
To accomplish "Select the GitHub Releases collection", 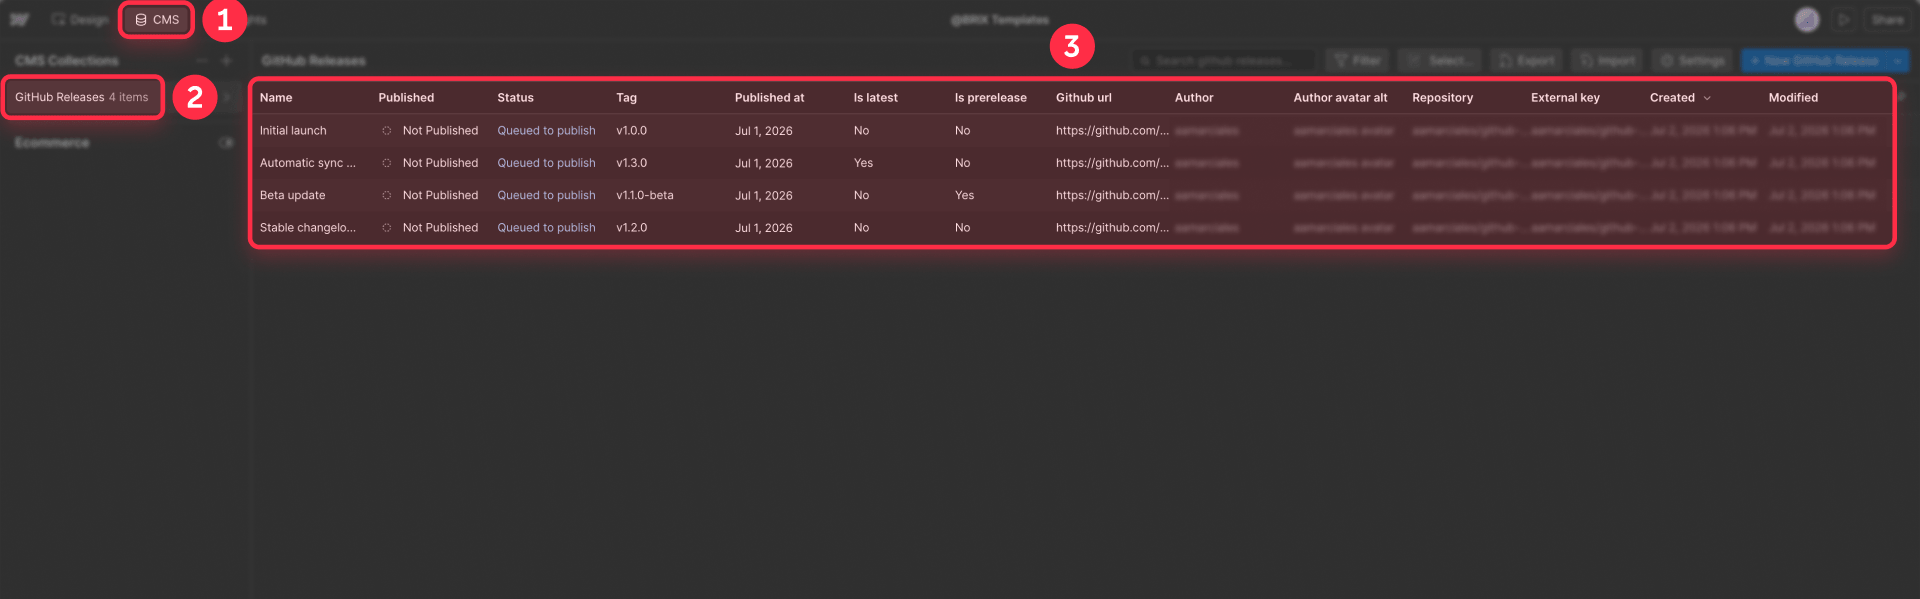I will click(x=82, y=97).
